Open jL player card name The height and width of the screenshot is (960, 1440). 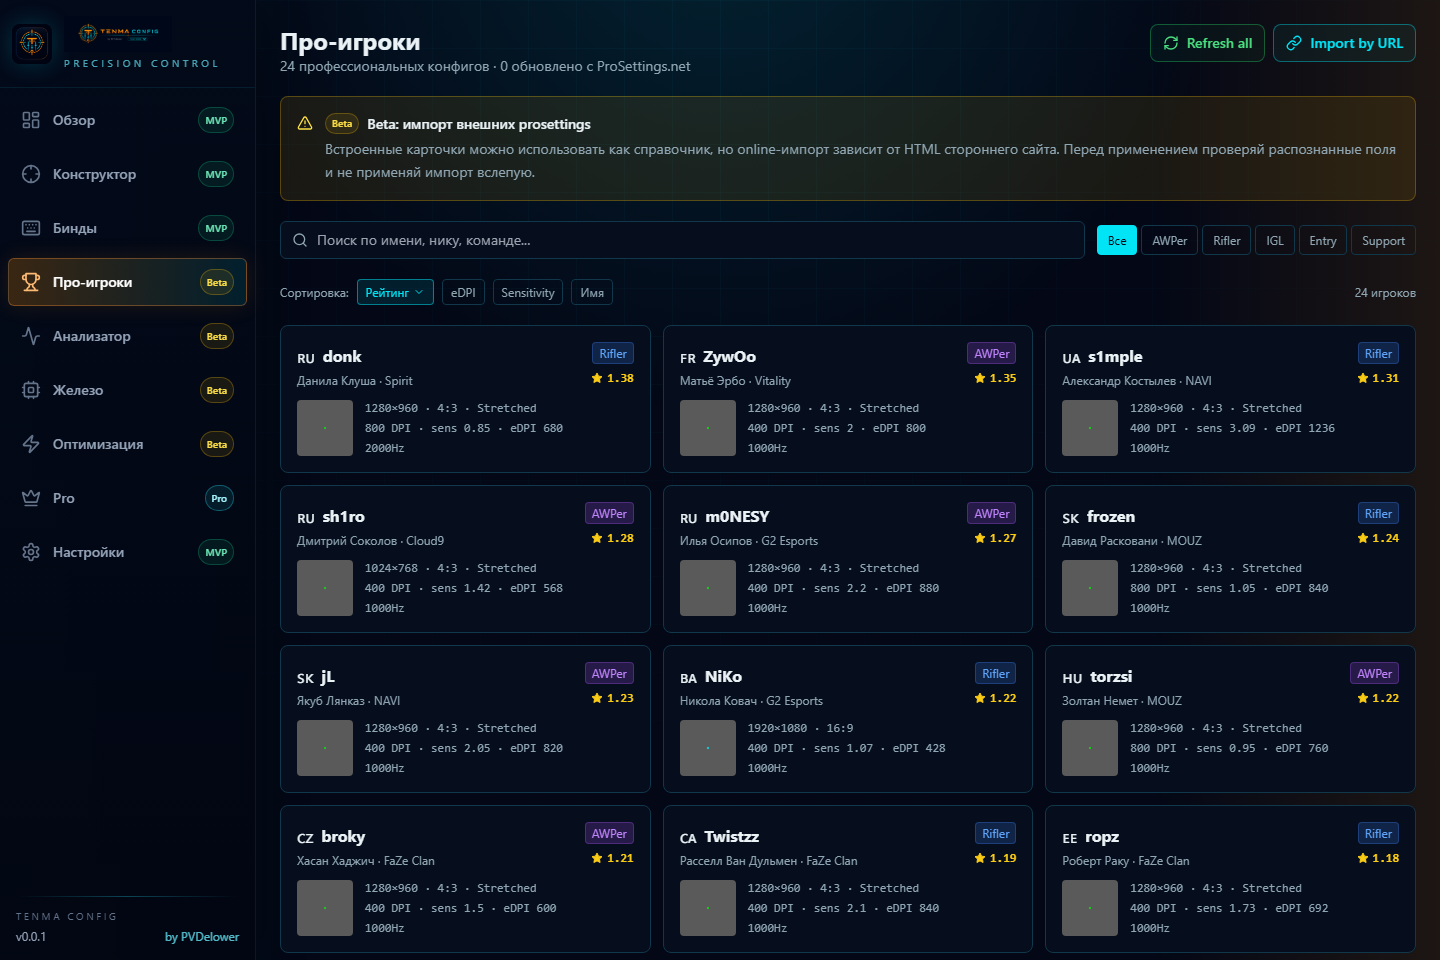pos(328,677)
